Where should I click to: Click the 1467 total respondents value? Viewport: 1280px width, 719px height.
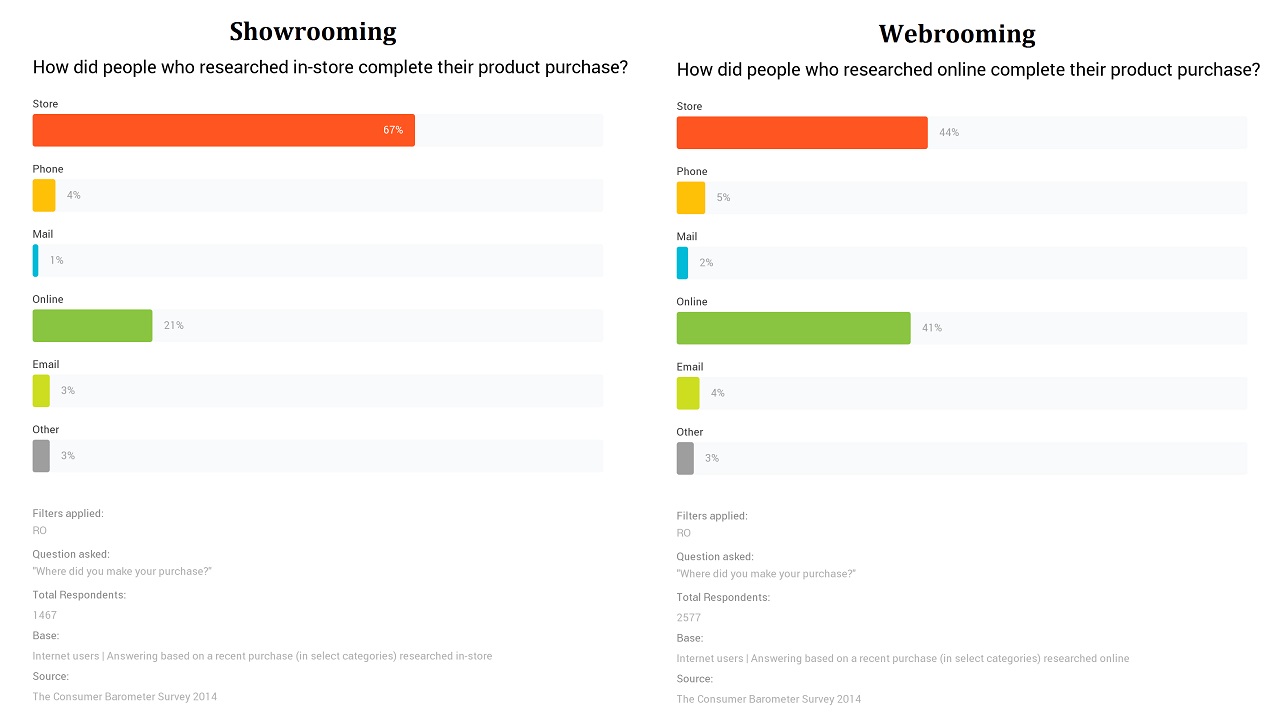(45, 615)
